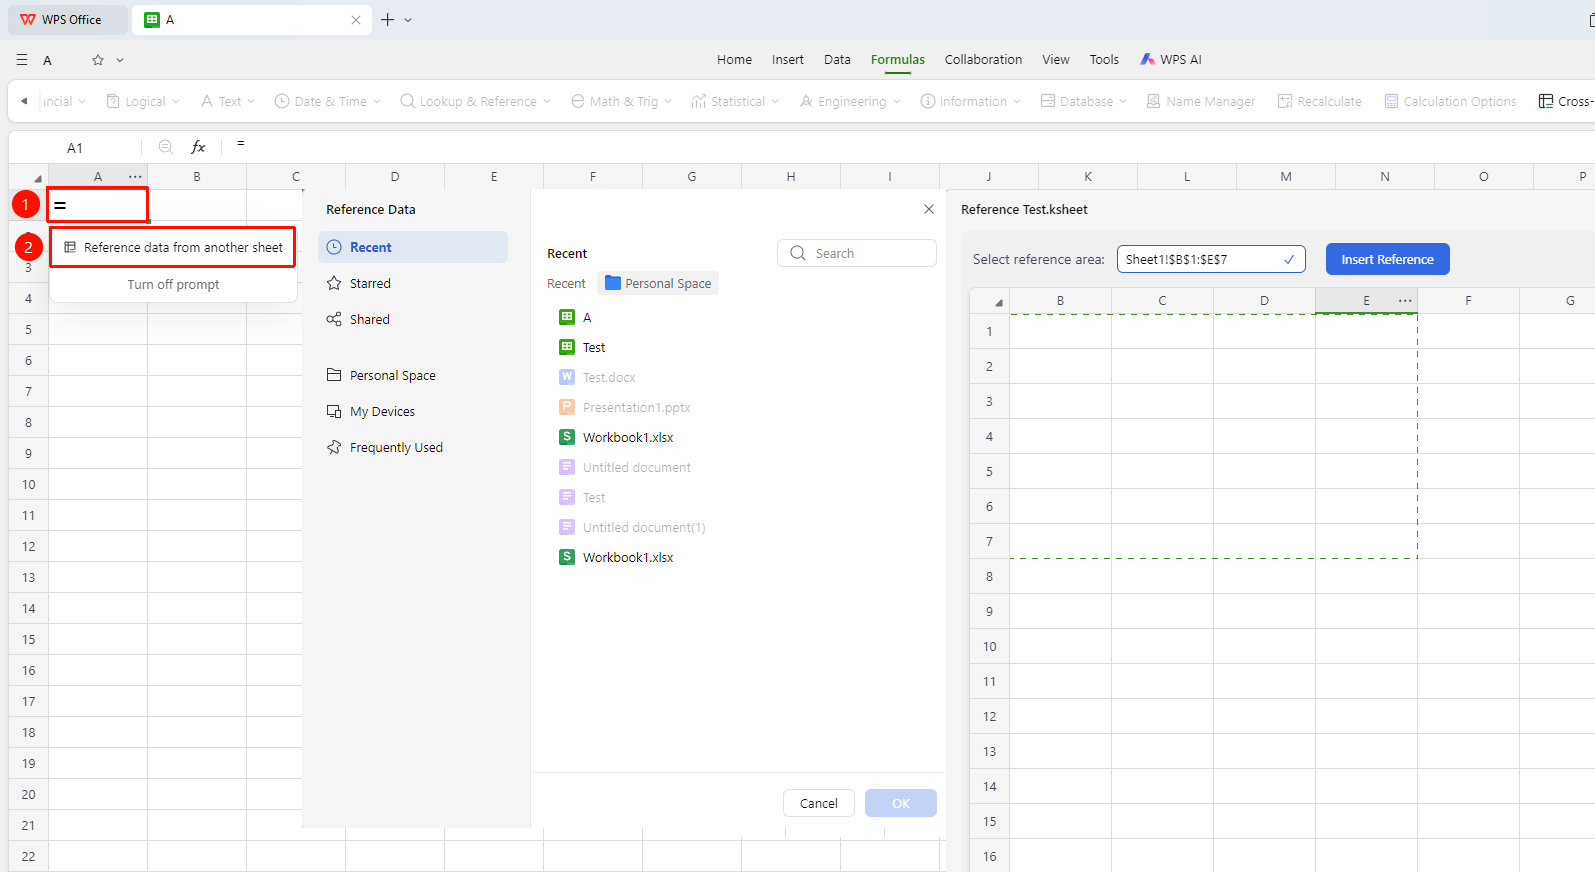
Task: Click the WPS AI menu item
Action: pyautogui.click(x=1171, y=59)
